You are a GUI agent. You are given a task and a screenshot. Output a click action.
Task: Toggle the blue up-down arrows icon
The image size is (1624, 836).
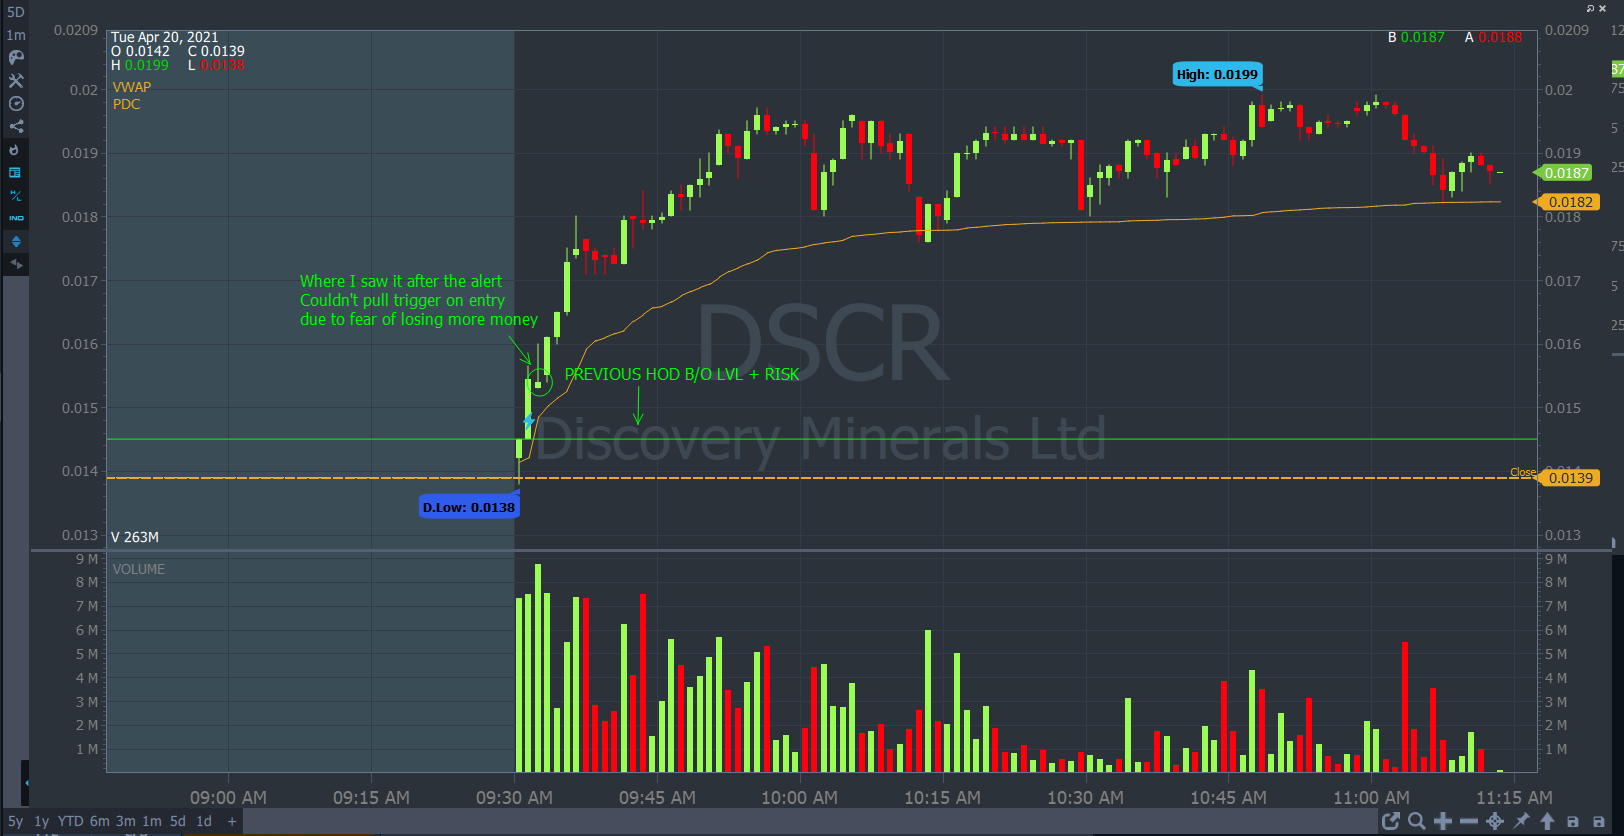pos(15,241)
